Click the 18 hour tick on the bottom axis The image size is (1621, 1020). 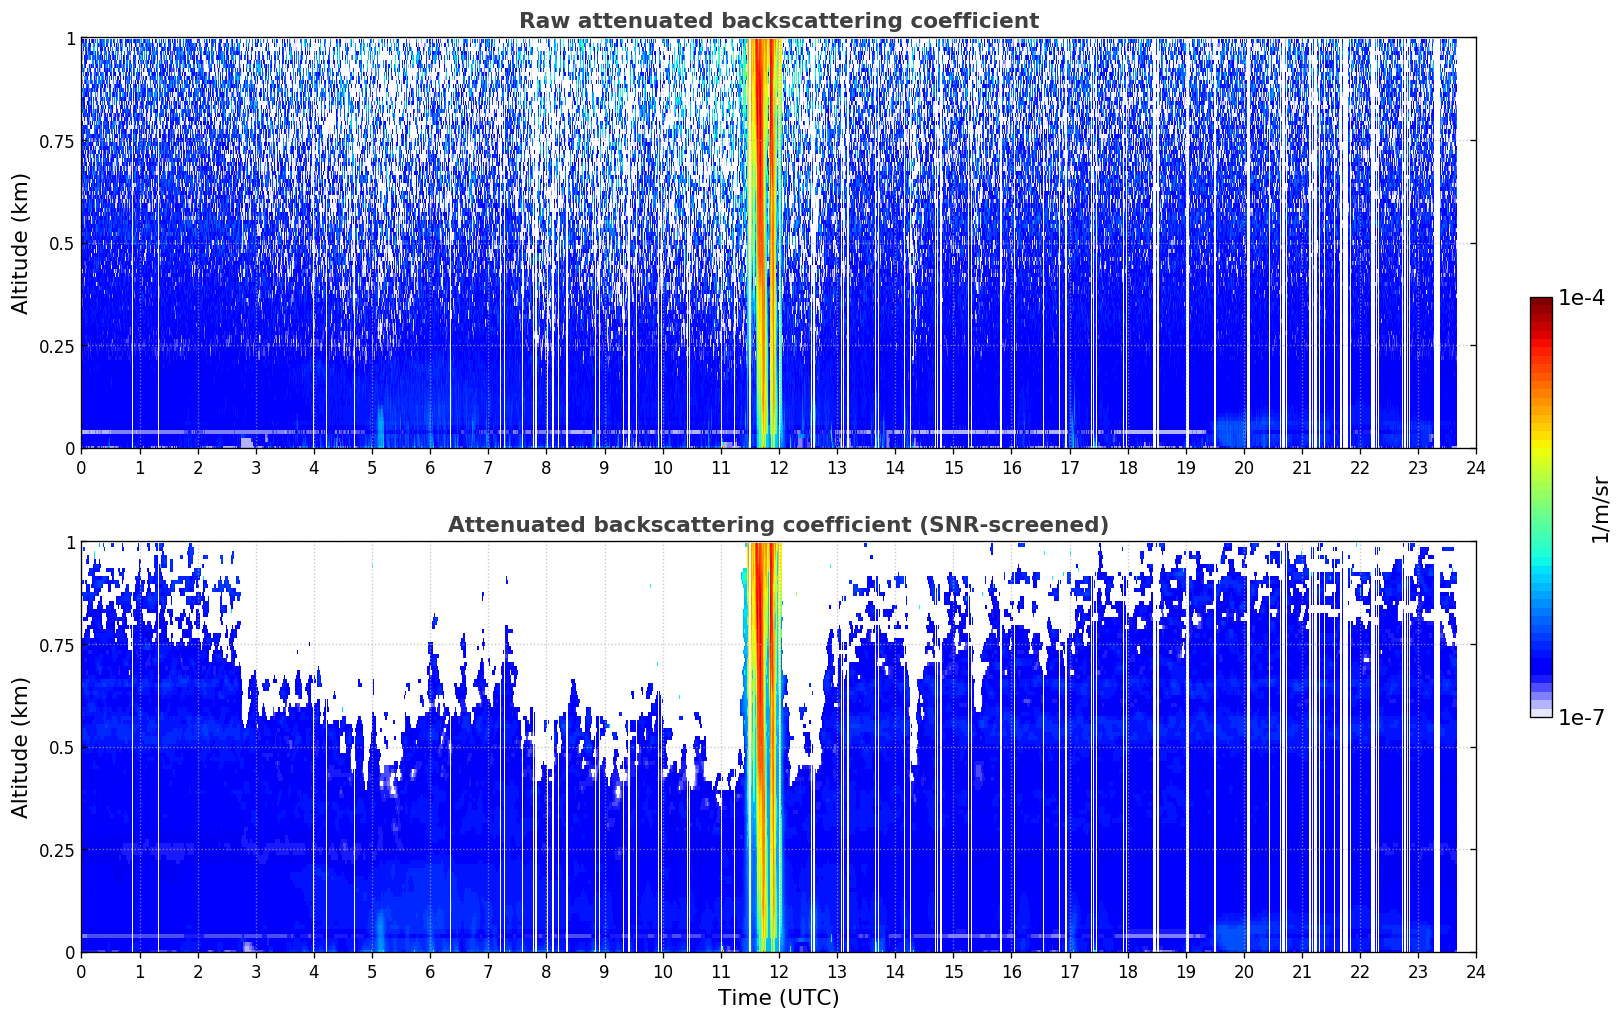click(x=1127, y=972)
